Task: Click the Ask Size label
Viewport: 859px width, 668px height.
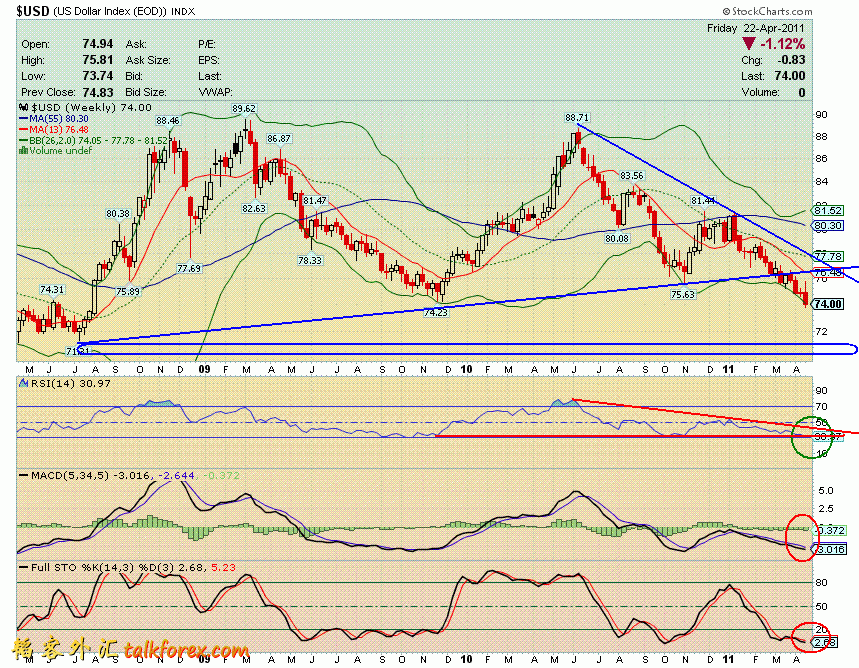Action: 148,60
